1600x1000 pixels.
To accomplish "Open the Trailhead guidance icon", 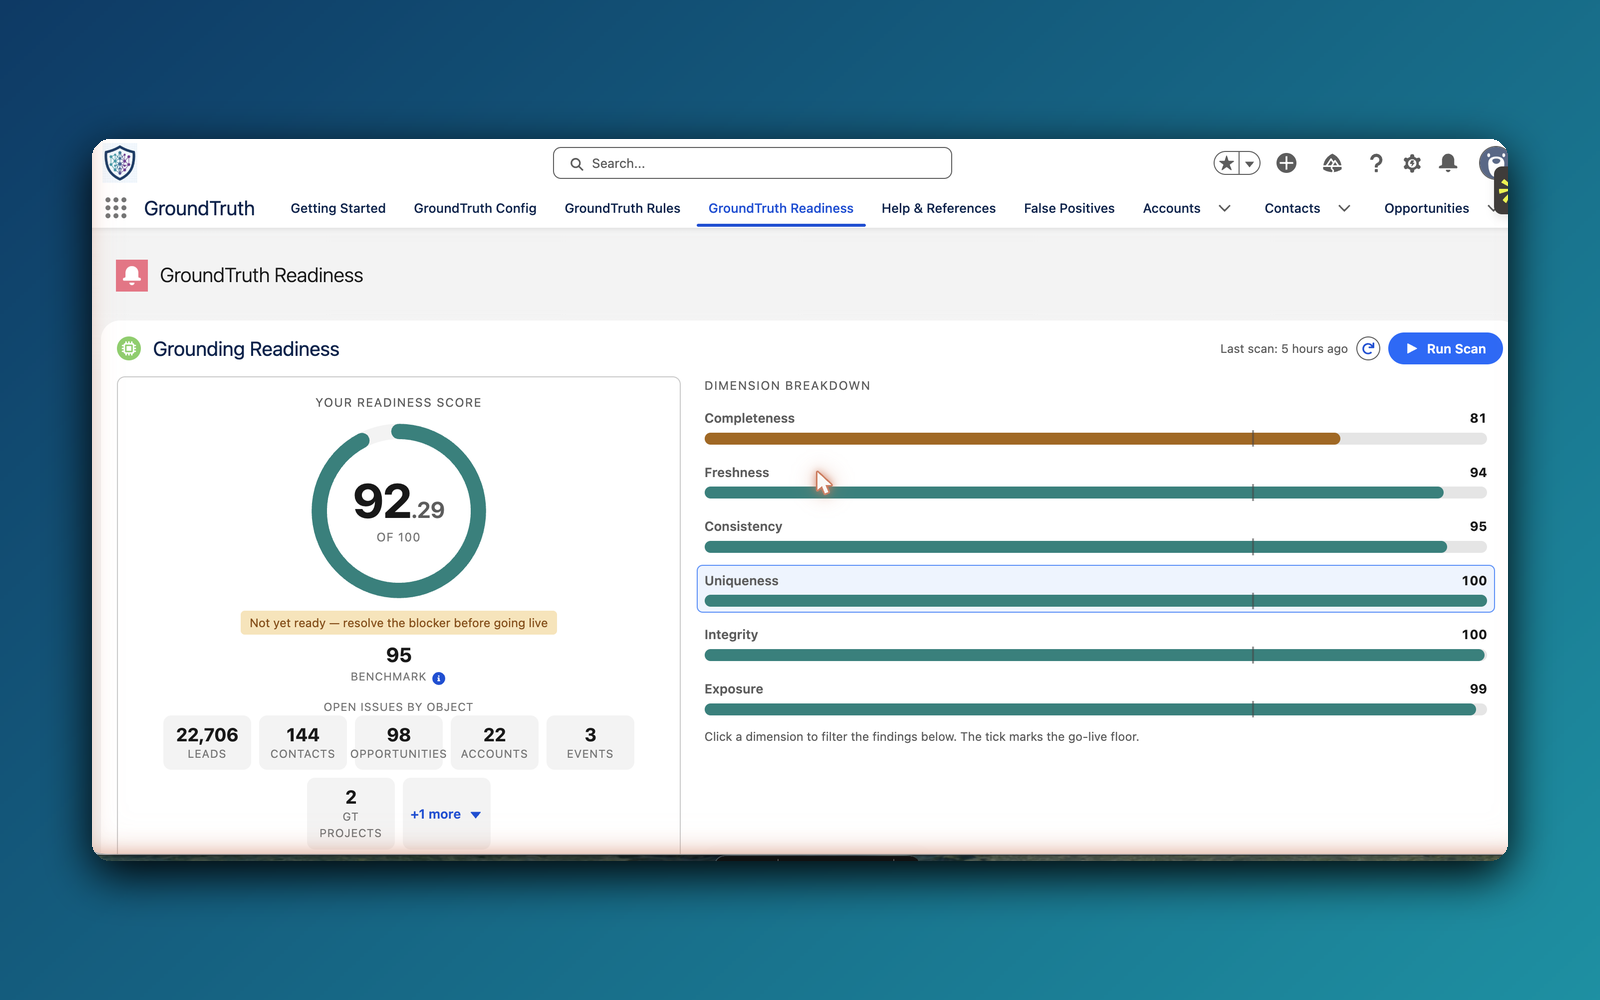I will click(x=1332, y=163).
